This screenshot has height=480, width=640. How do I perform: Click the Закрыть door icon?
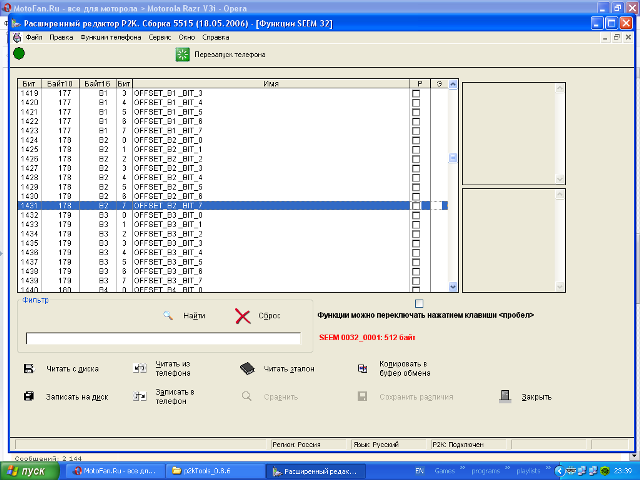[x=505, y=396]
